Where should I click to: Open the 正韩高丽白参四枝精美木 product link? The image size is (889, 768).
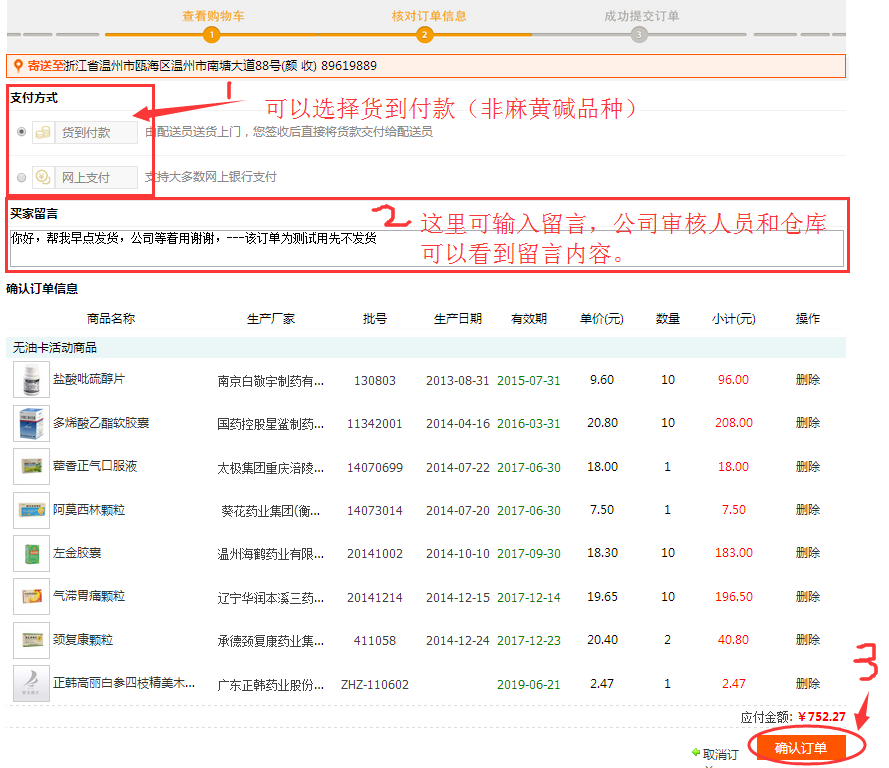pos(124,683)
